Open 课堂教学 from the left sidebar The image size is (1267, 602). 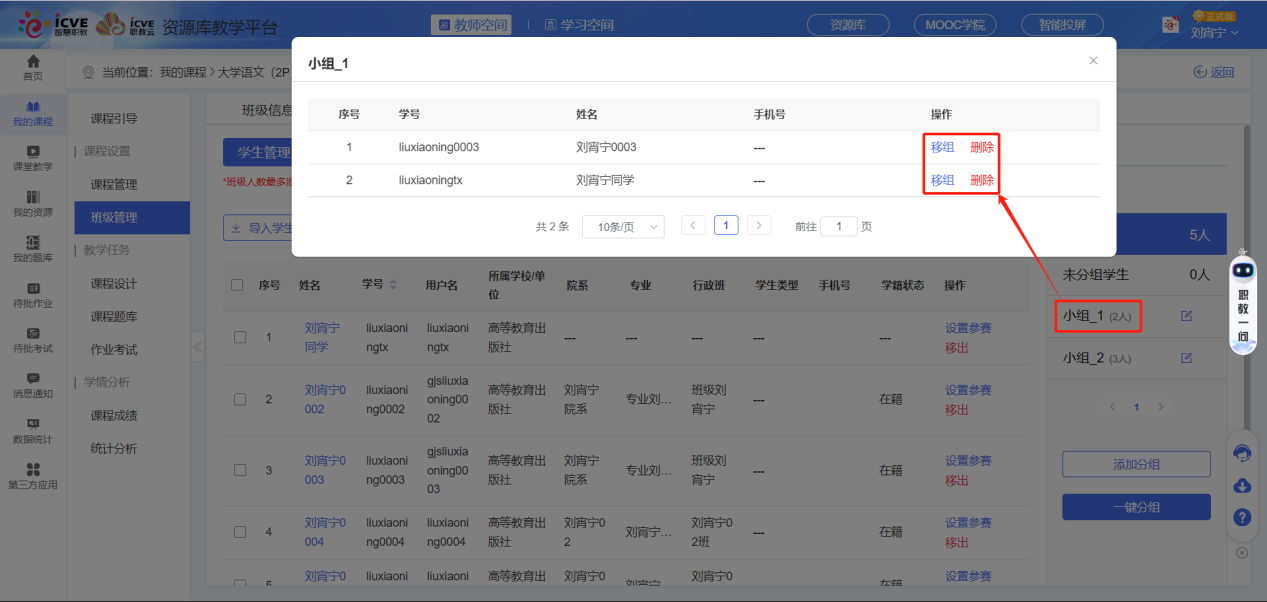33,157
